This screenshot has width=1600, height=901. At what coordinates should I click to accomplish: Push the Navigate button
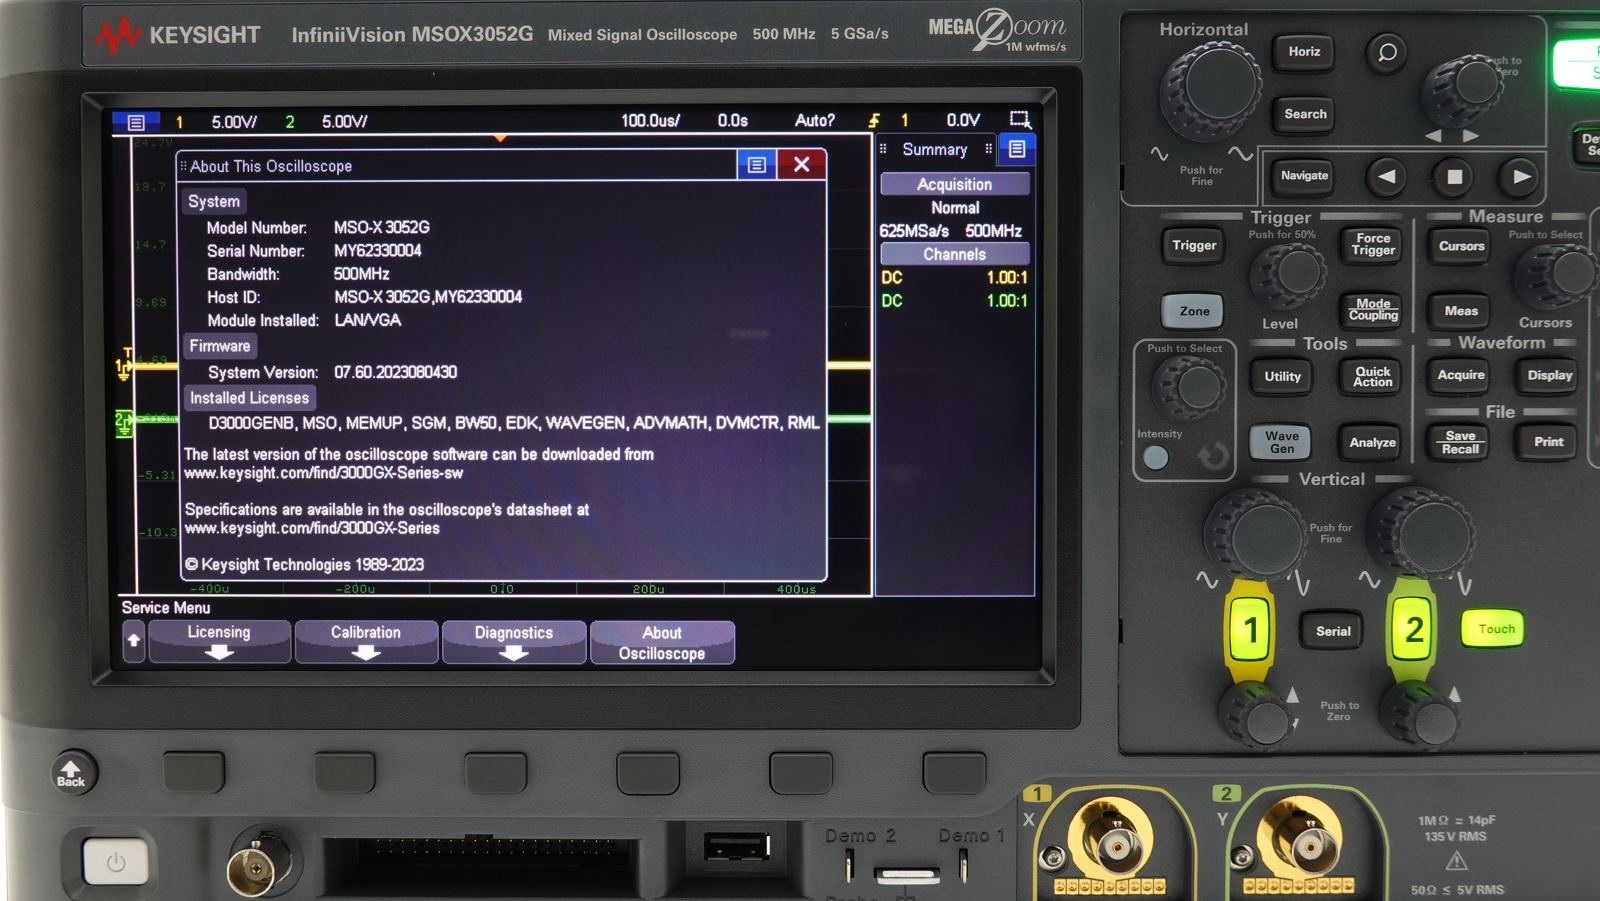tap(1305, 176)
